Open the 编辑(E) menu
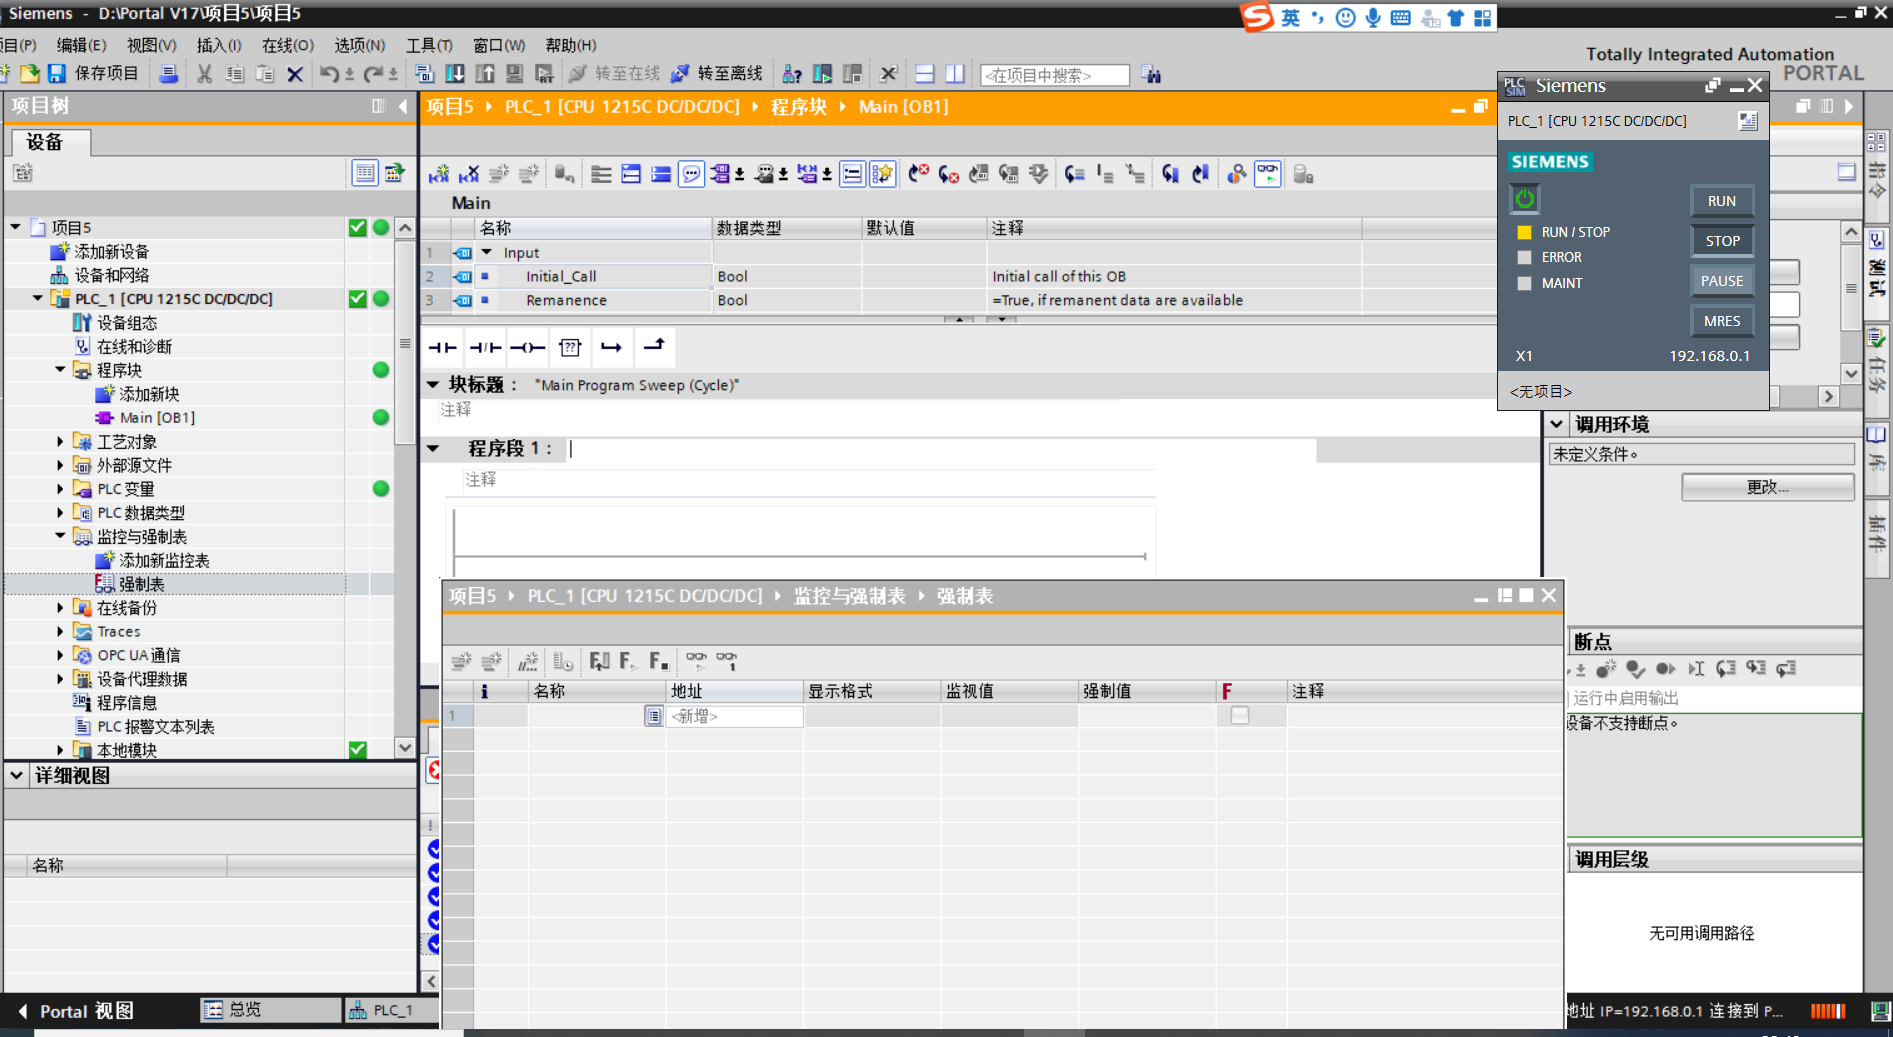 coord(82,45)
